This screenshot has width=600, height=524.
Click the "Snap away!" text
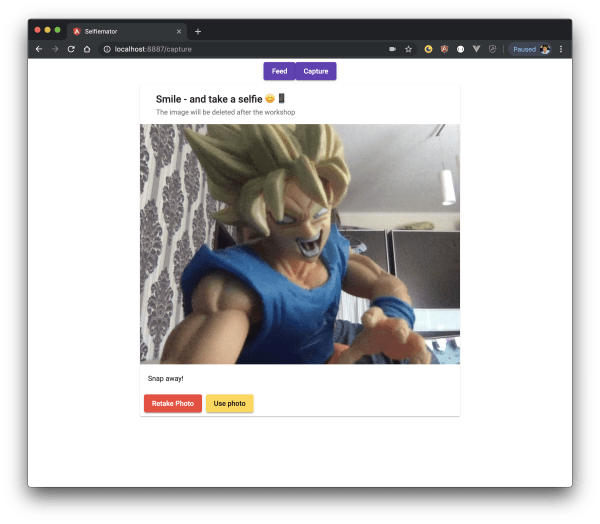tap(165, 379)
